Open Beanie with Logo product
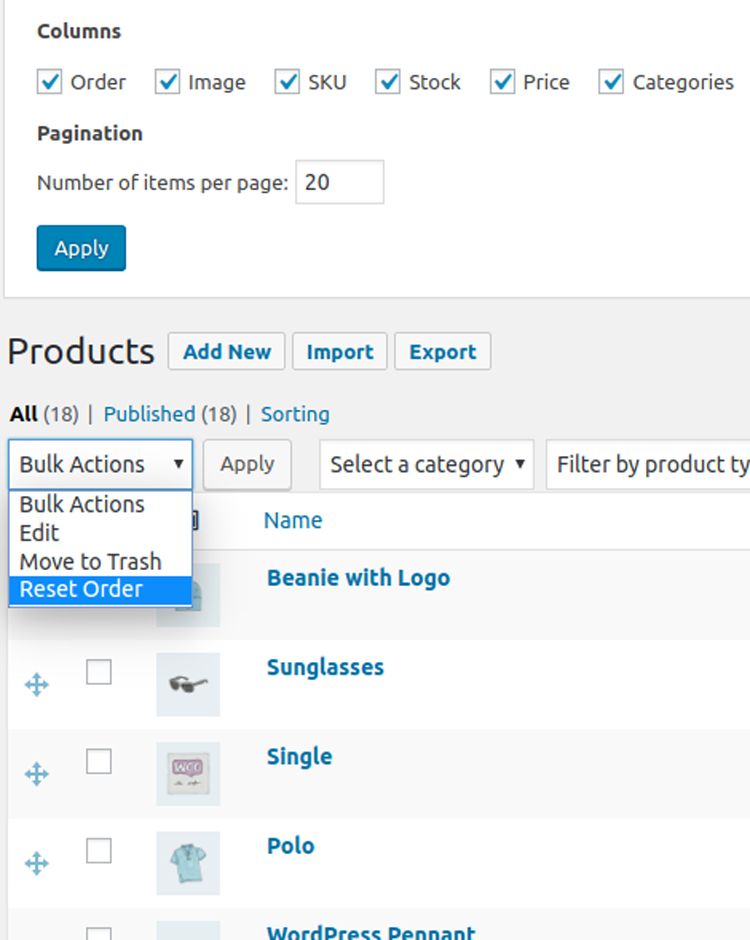This screenshot has height=940, width=750. point(359,578)
